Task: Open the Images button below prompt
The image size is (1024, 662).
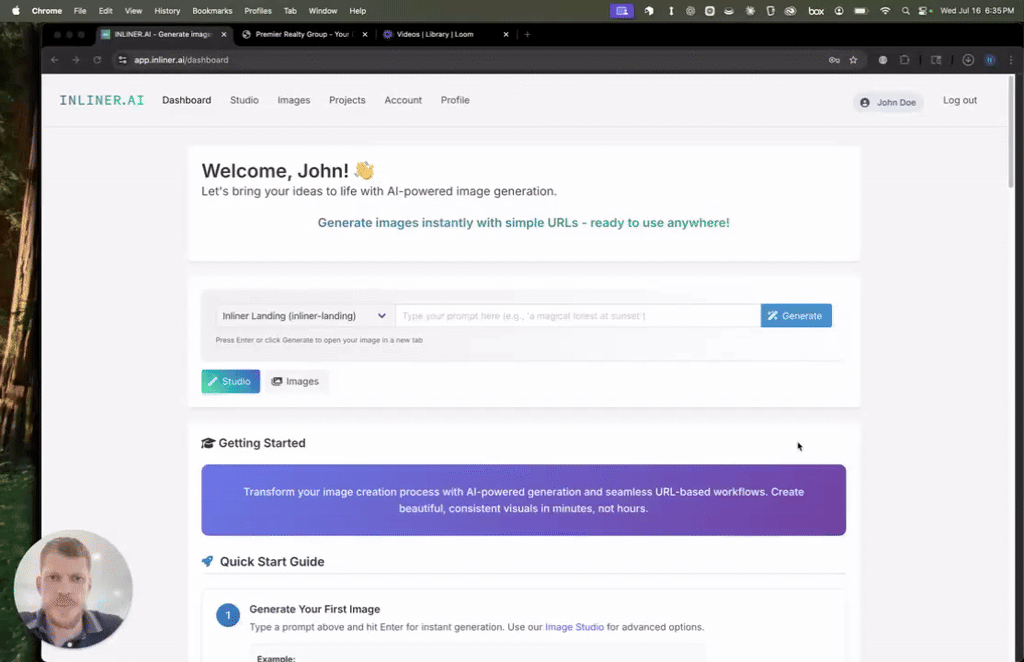Action: pos(295,381)
